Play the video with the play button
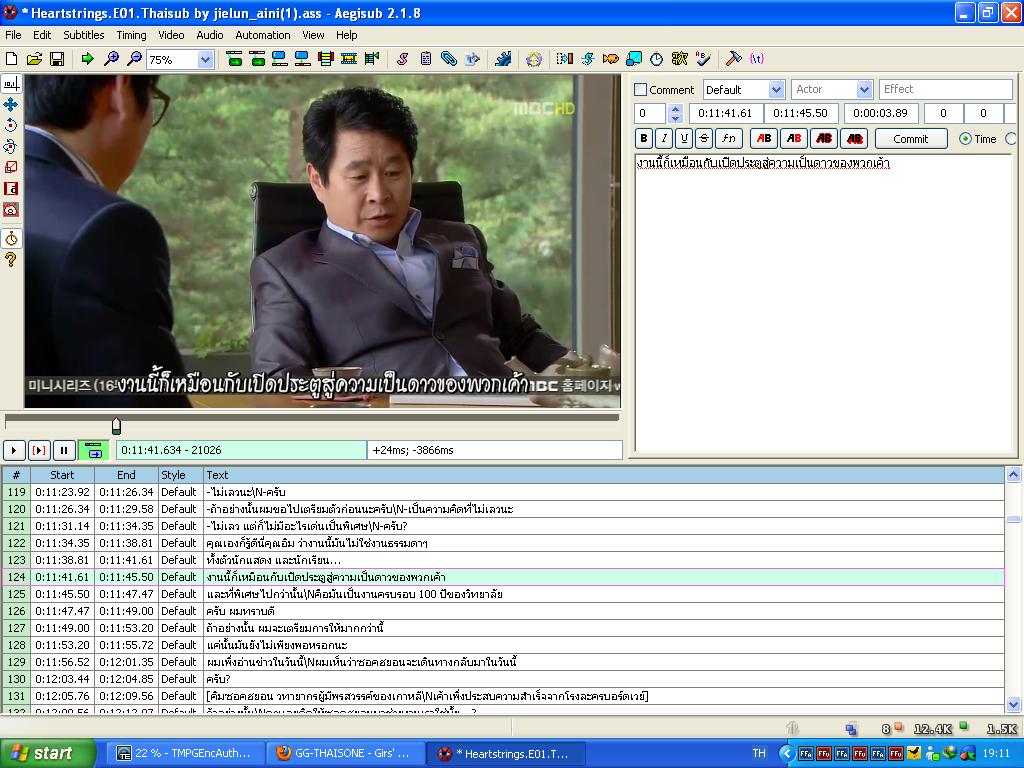This screenshot has width=1024, height=768. (14, 450)
